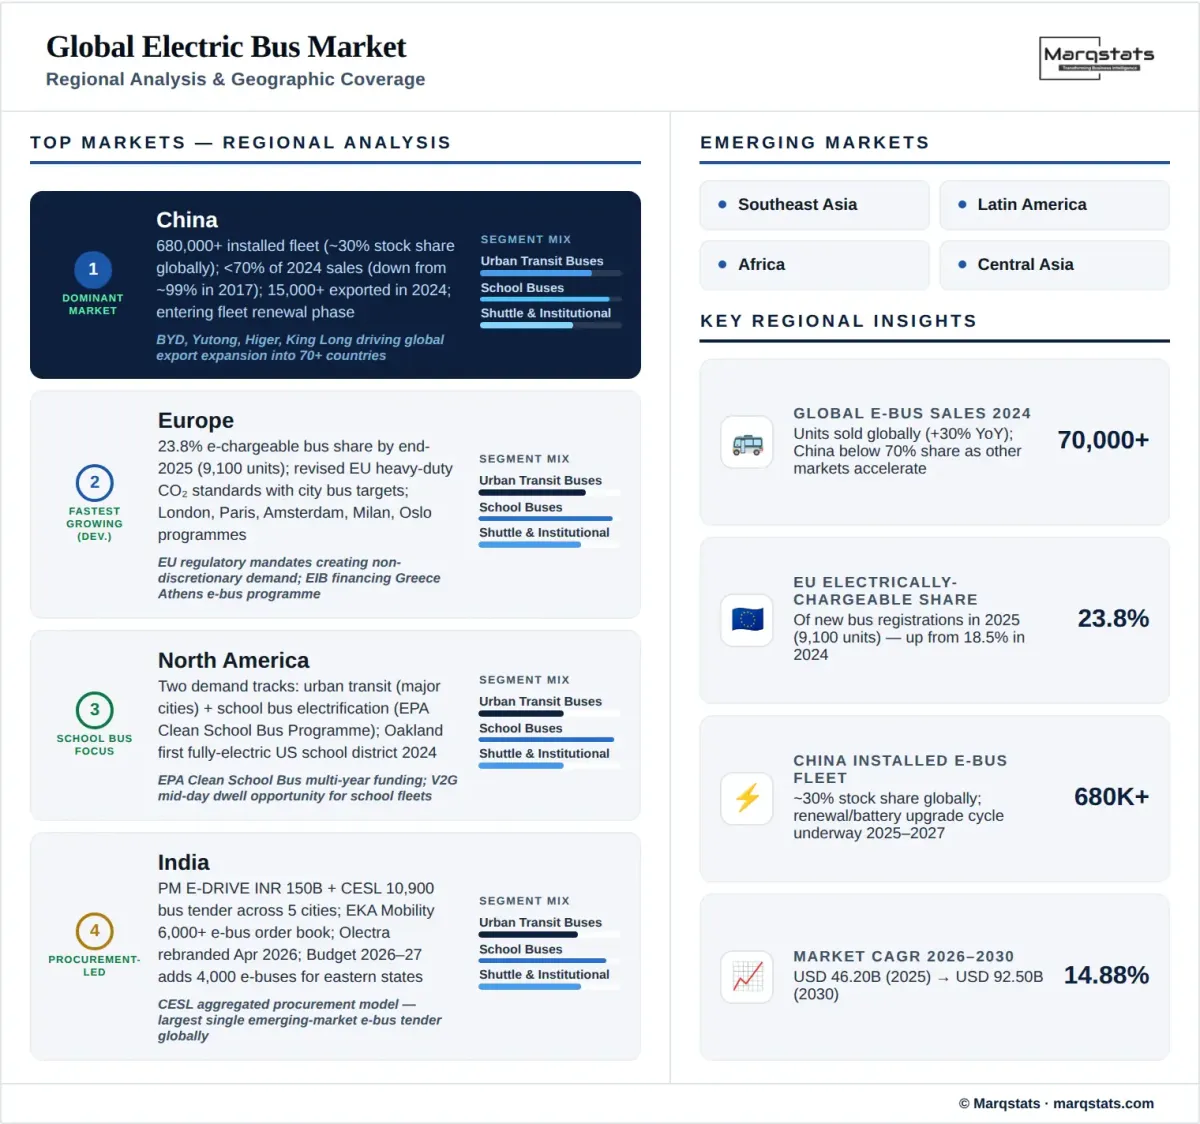The width and height of the screenshot is (1200, 1124).
Task: Click the School Buses segment bar for China
Action: tap(550, 297)
